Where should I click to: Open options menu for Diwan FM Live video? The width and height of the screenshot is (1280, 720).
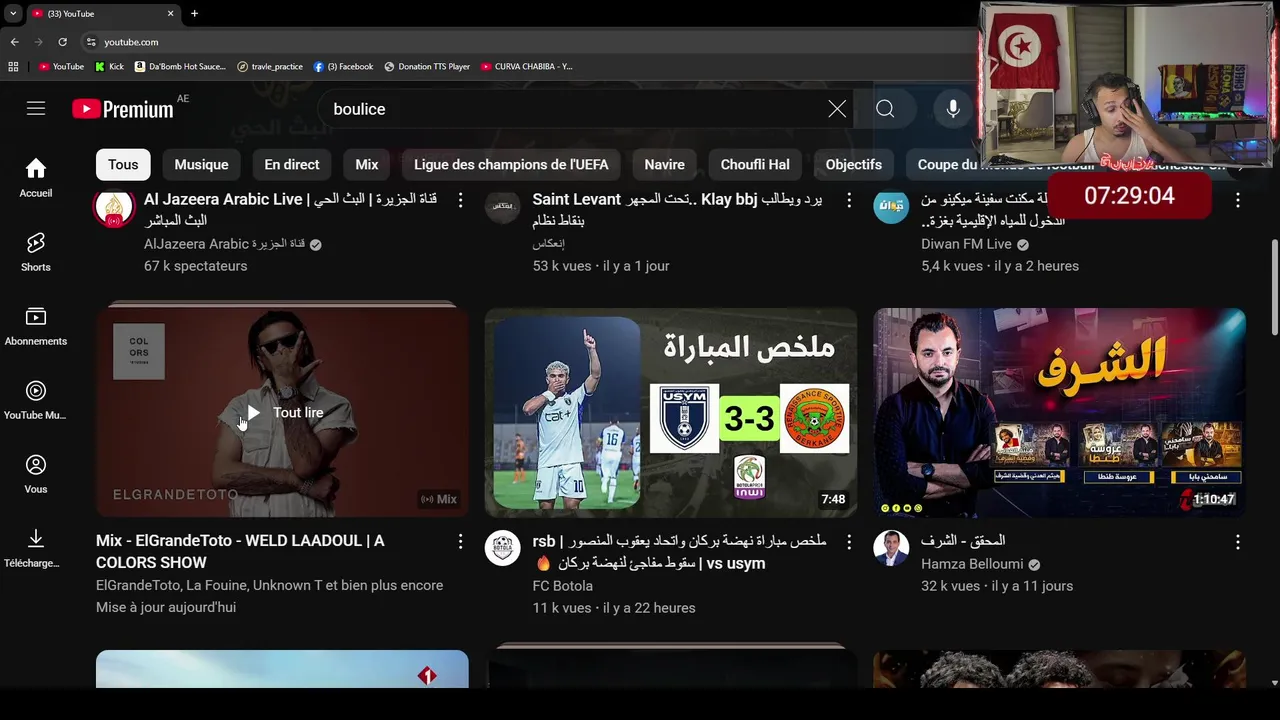tap(1237, 200)
